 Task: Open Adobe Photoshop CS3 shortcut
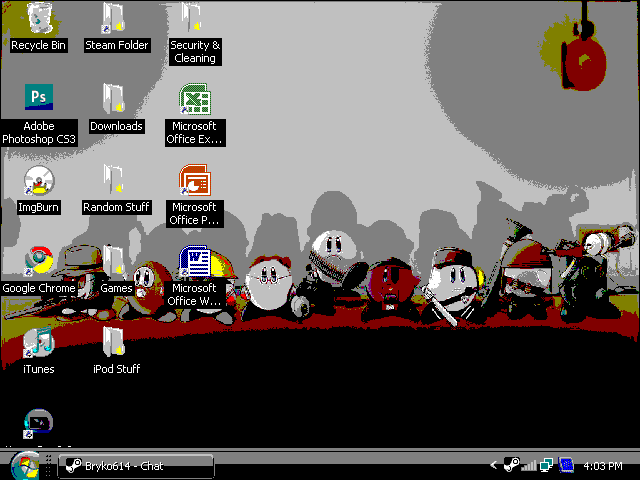[x=39, y=98]
